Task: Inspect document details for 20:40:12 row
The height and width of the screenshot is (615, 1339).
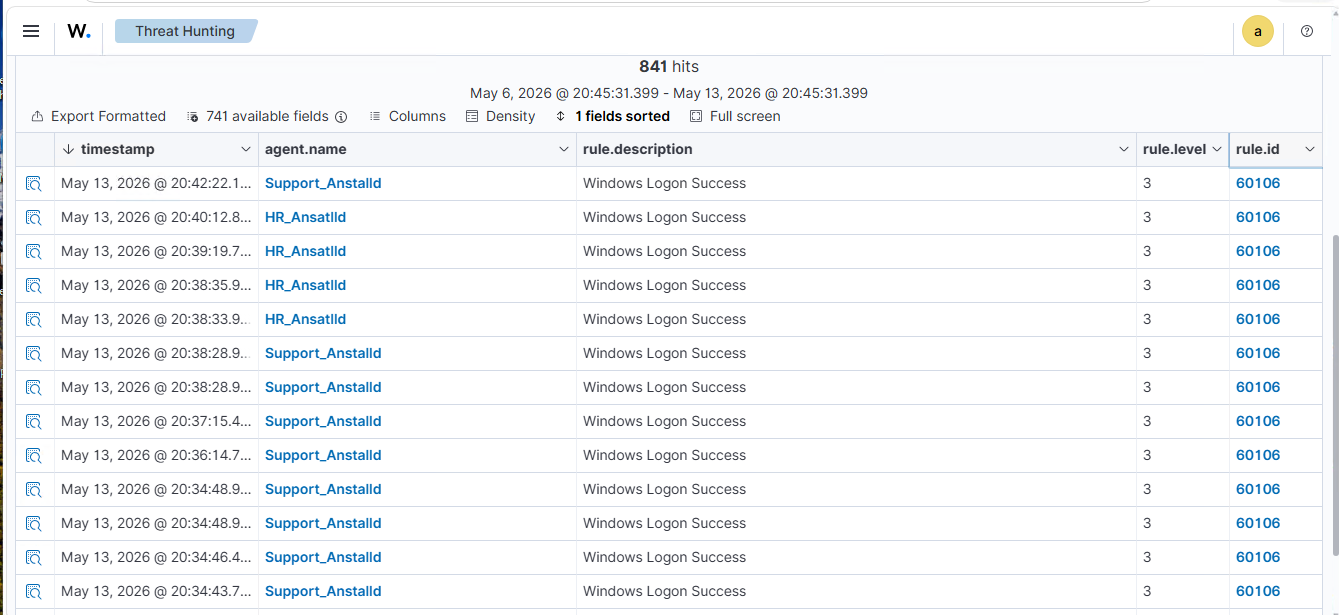Action: 34,218
